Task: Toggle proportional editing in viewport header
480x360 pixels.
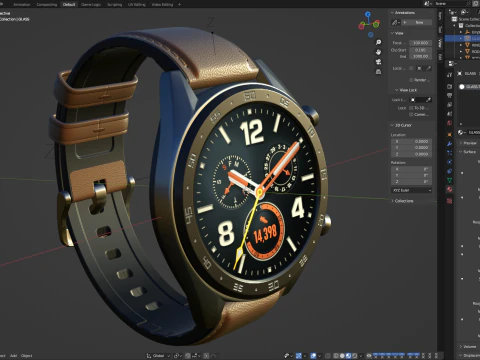Action: coord(206,356)
